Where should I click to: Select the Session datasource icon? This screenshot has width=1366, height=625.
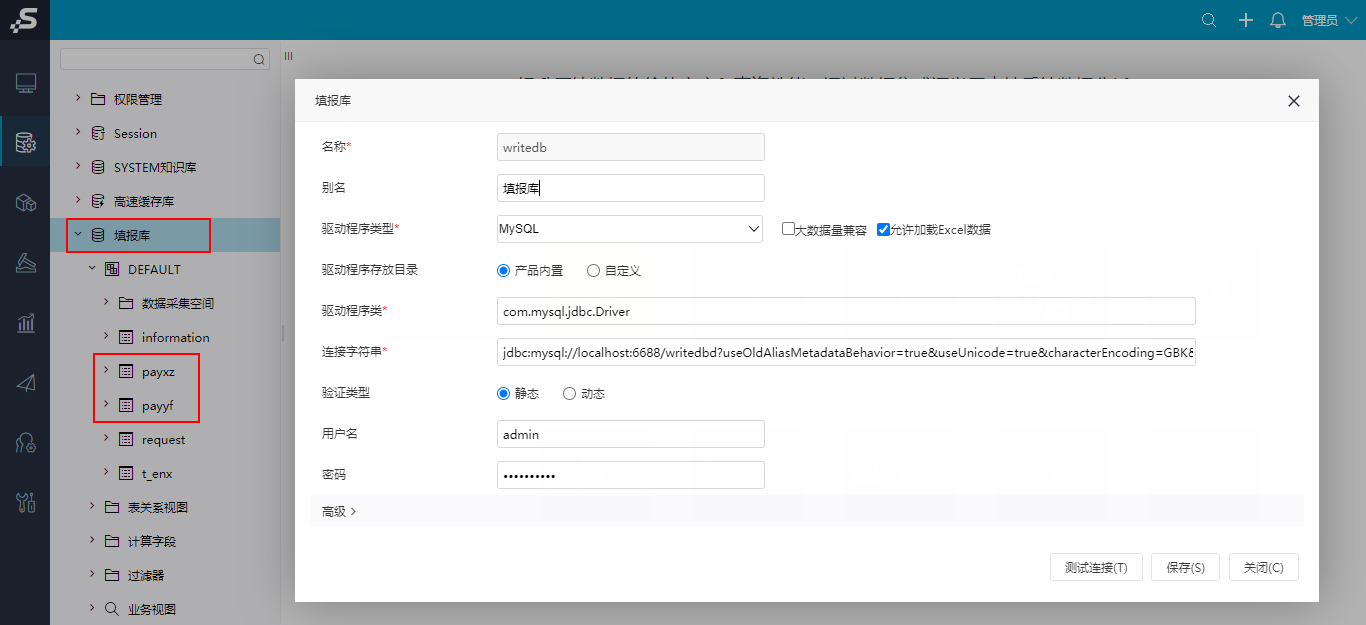point(97,133)
